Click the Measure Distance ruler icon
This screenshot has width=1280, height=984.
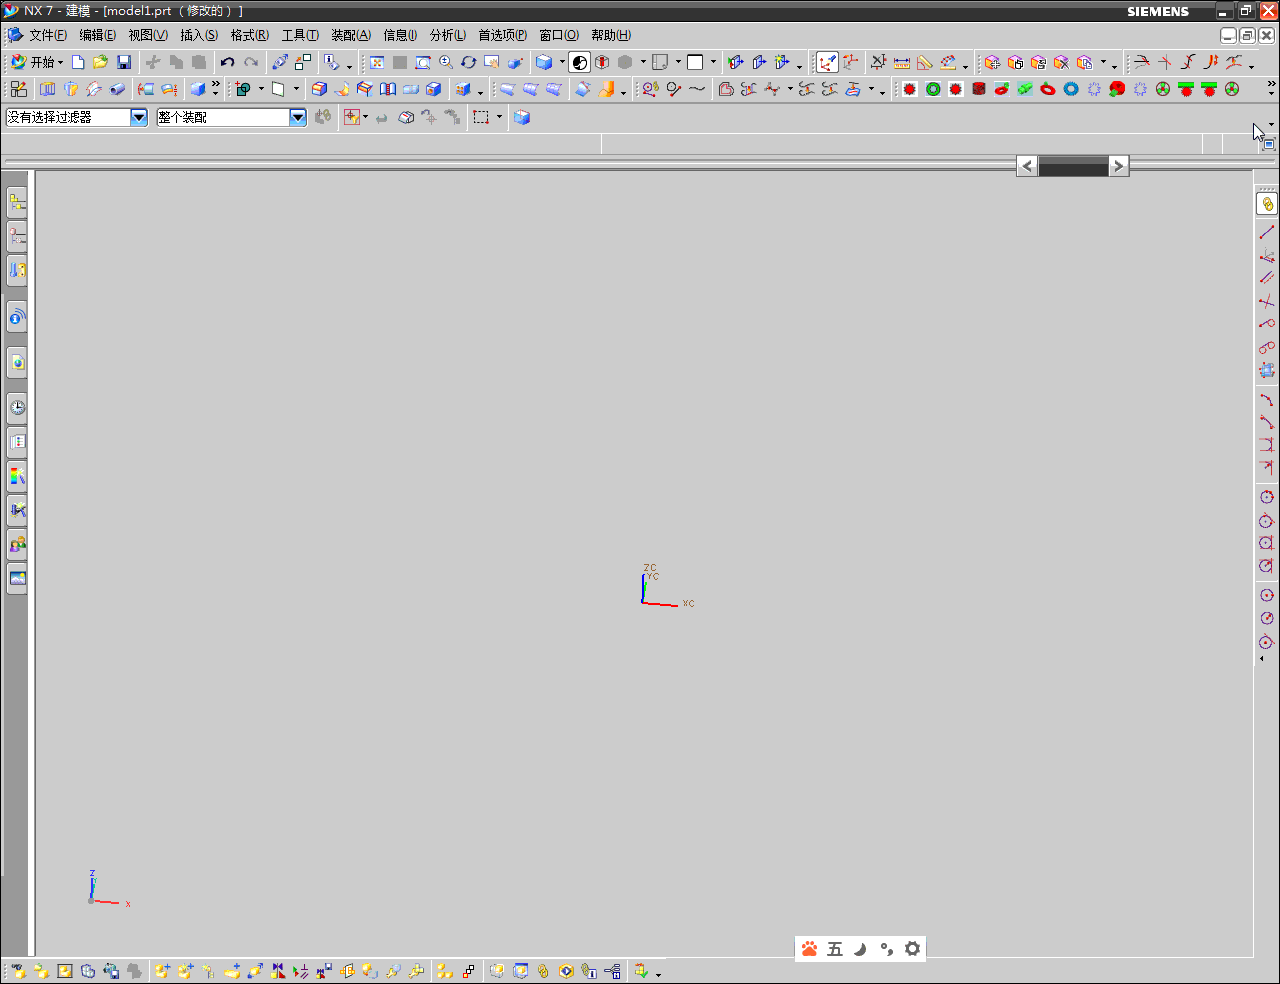(x=902, y=62)
